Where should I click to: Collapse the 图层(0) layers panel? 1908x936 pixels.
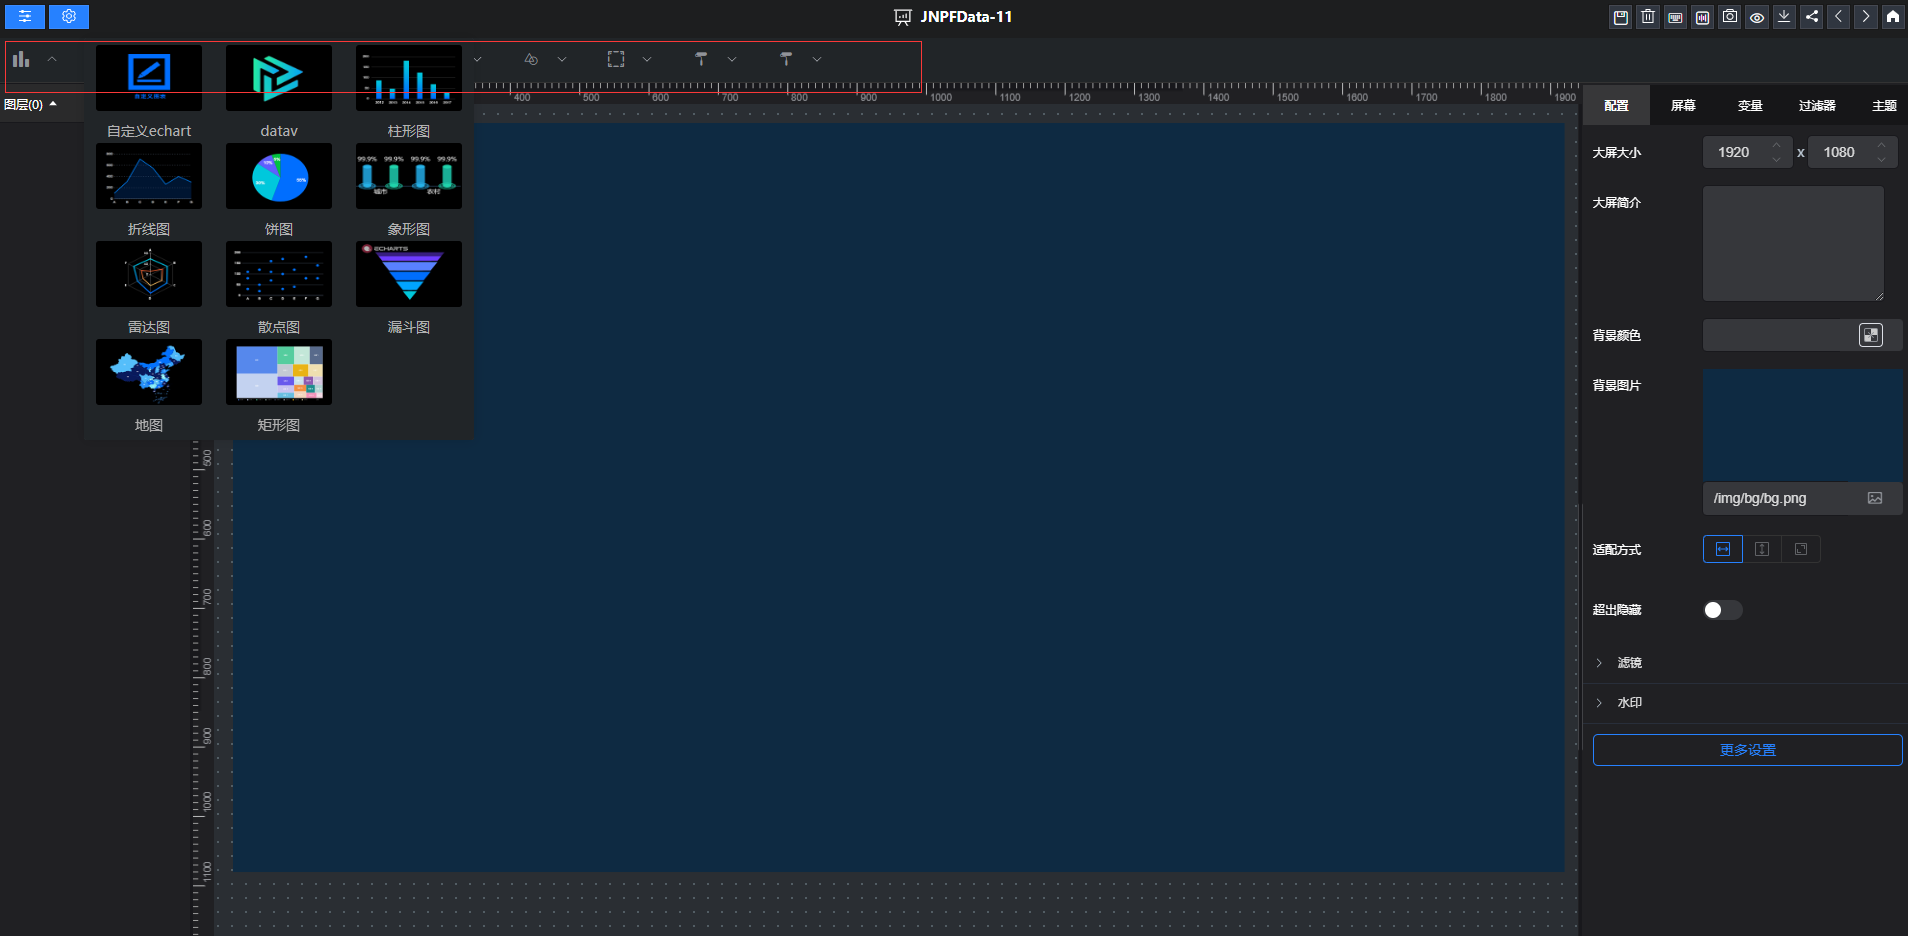click(30, 105)
